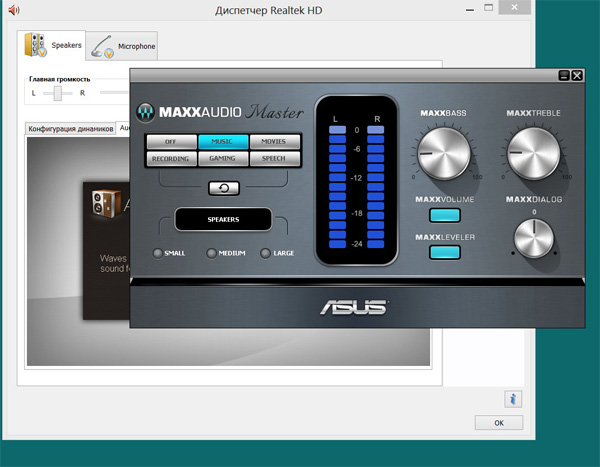
Task: Pick the Large speaker size option
Action: [x=266, y=253]
